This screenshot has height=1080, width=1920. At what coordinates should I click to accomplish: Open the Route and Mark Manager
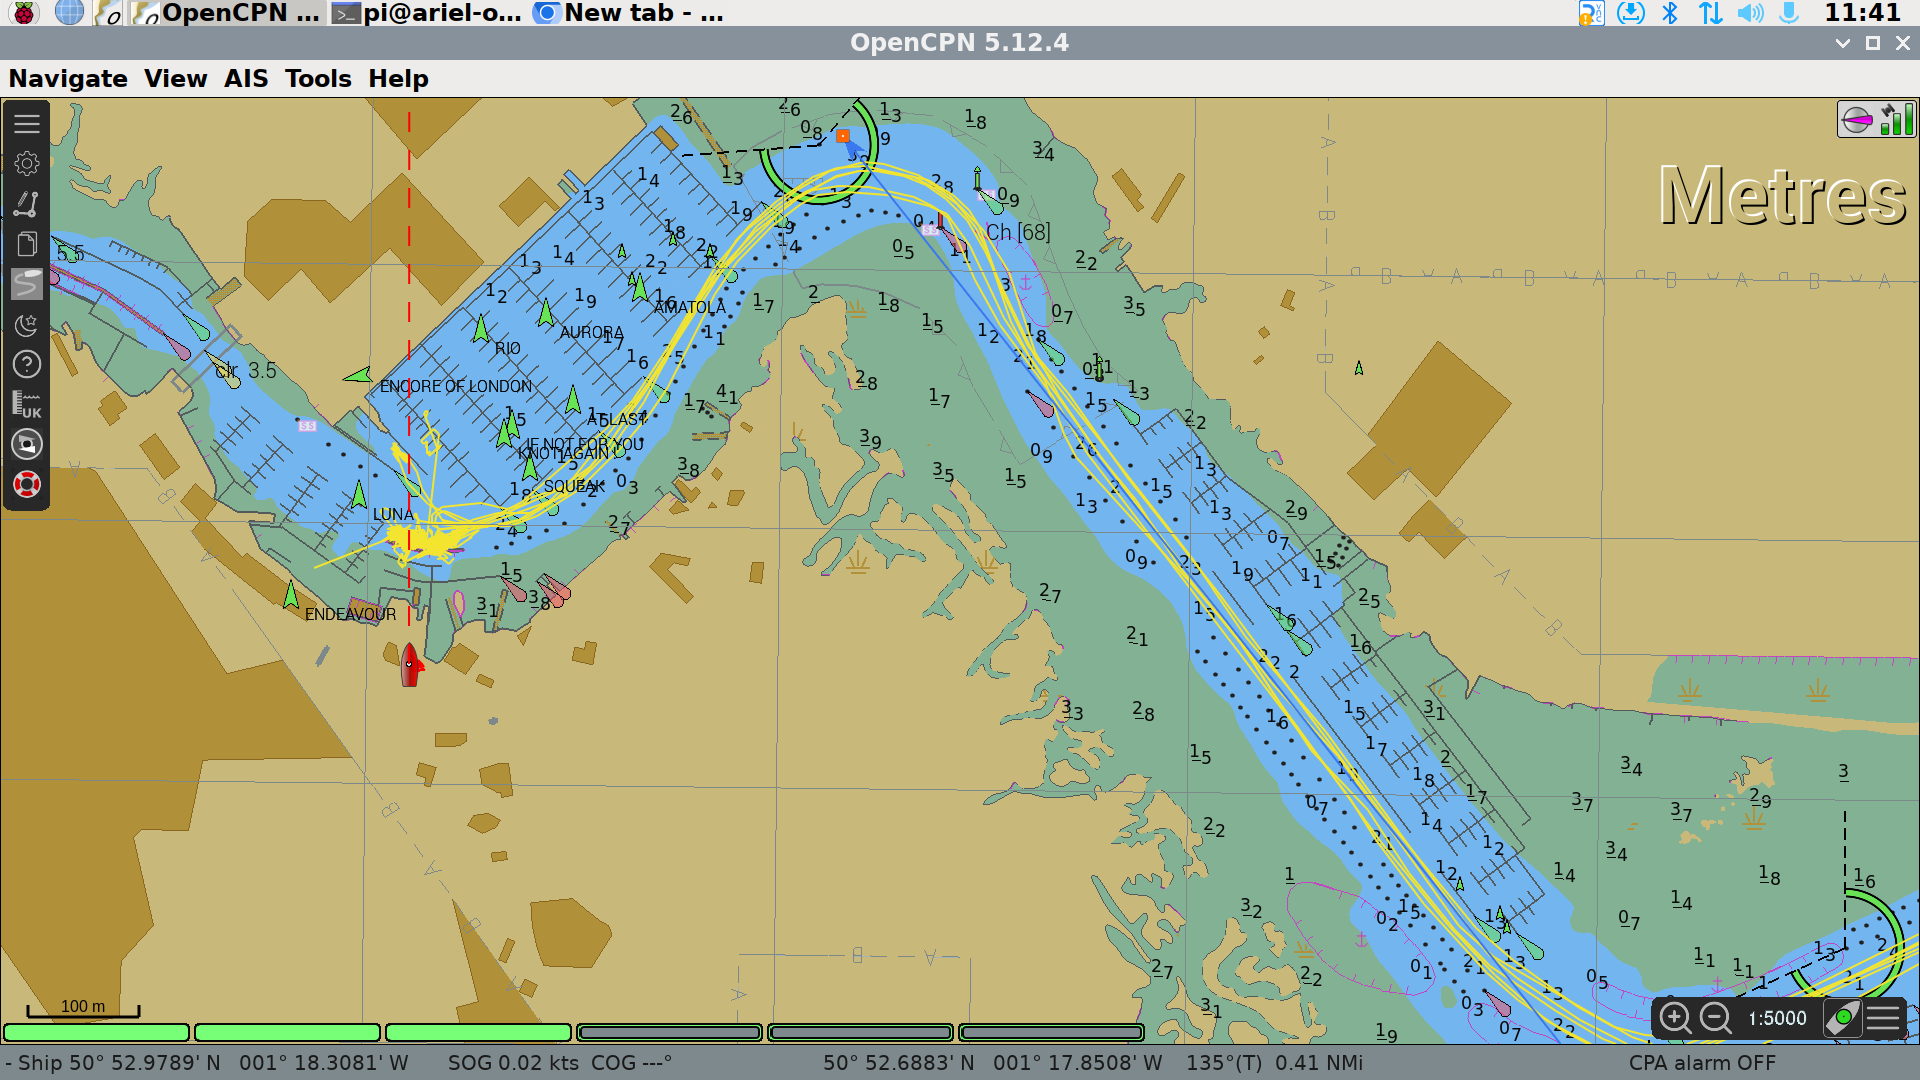click(x=27, y=244)
